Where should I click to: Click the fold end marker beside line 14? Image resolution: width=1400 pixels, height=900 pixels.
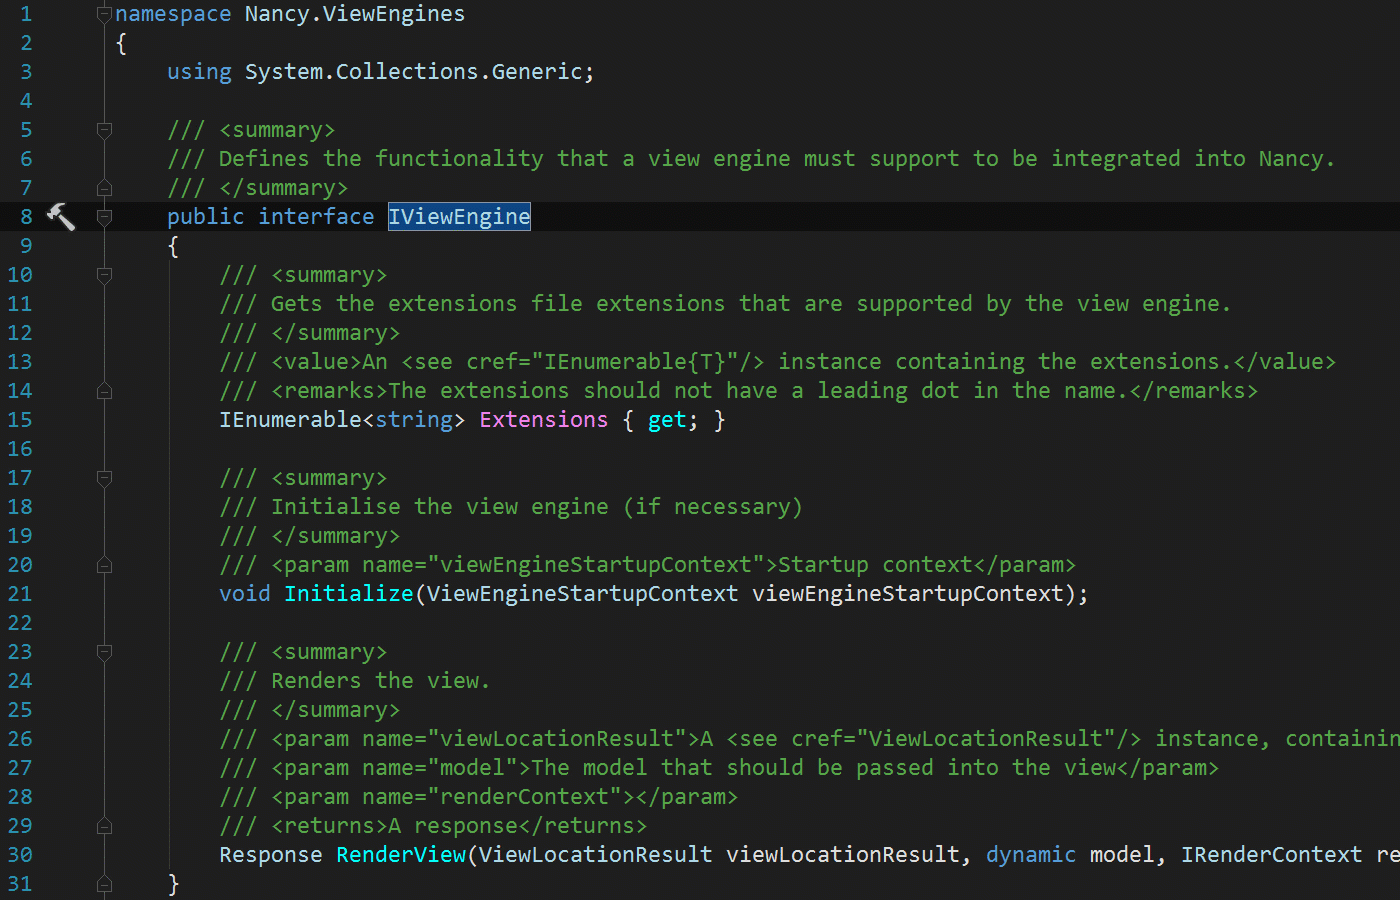[103, 390]
